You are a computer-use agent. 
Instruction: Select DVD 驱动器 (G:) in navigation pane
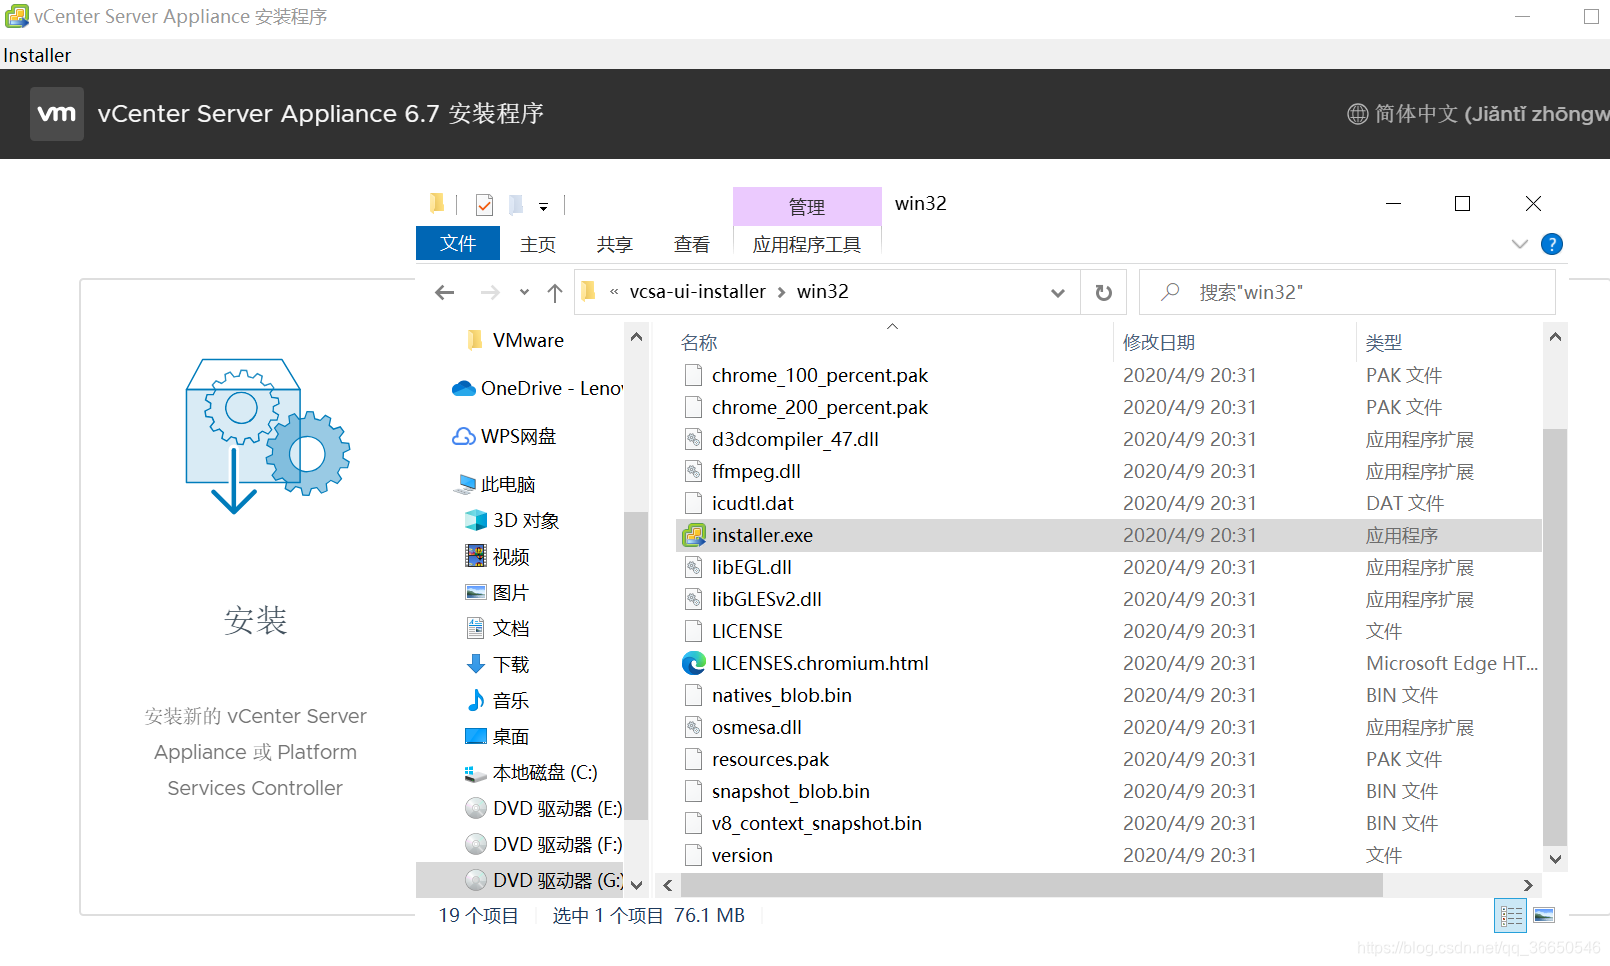pyautogui.click(x=520, y=880)
